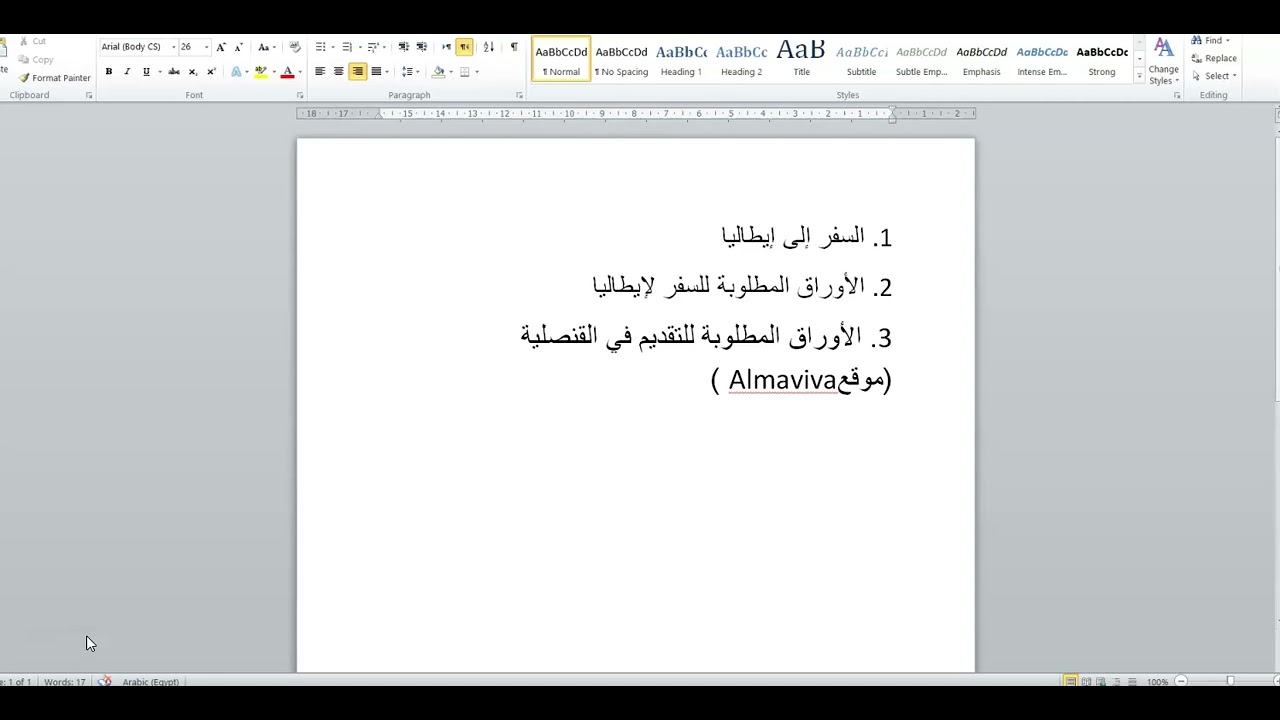Open the numbering list dropdown

358,47
